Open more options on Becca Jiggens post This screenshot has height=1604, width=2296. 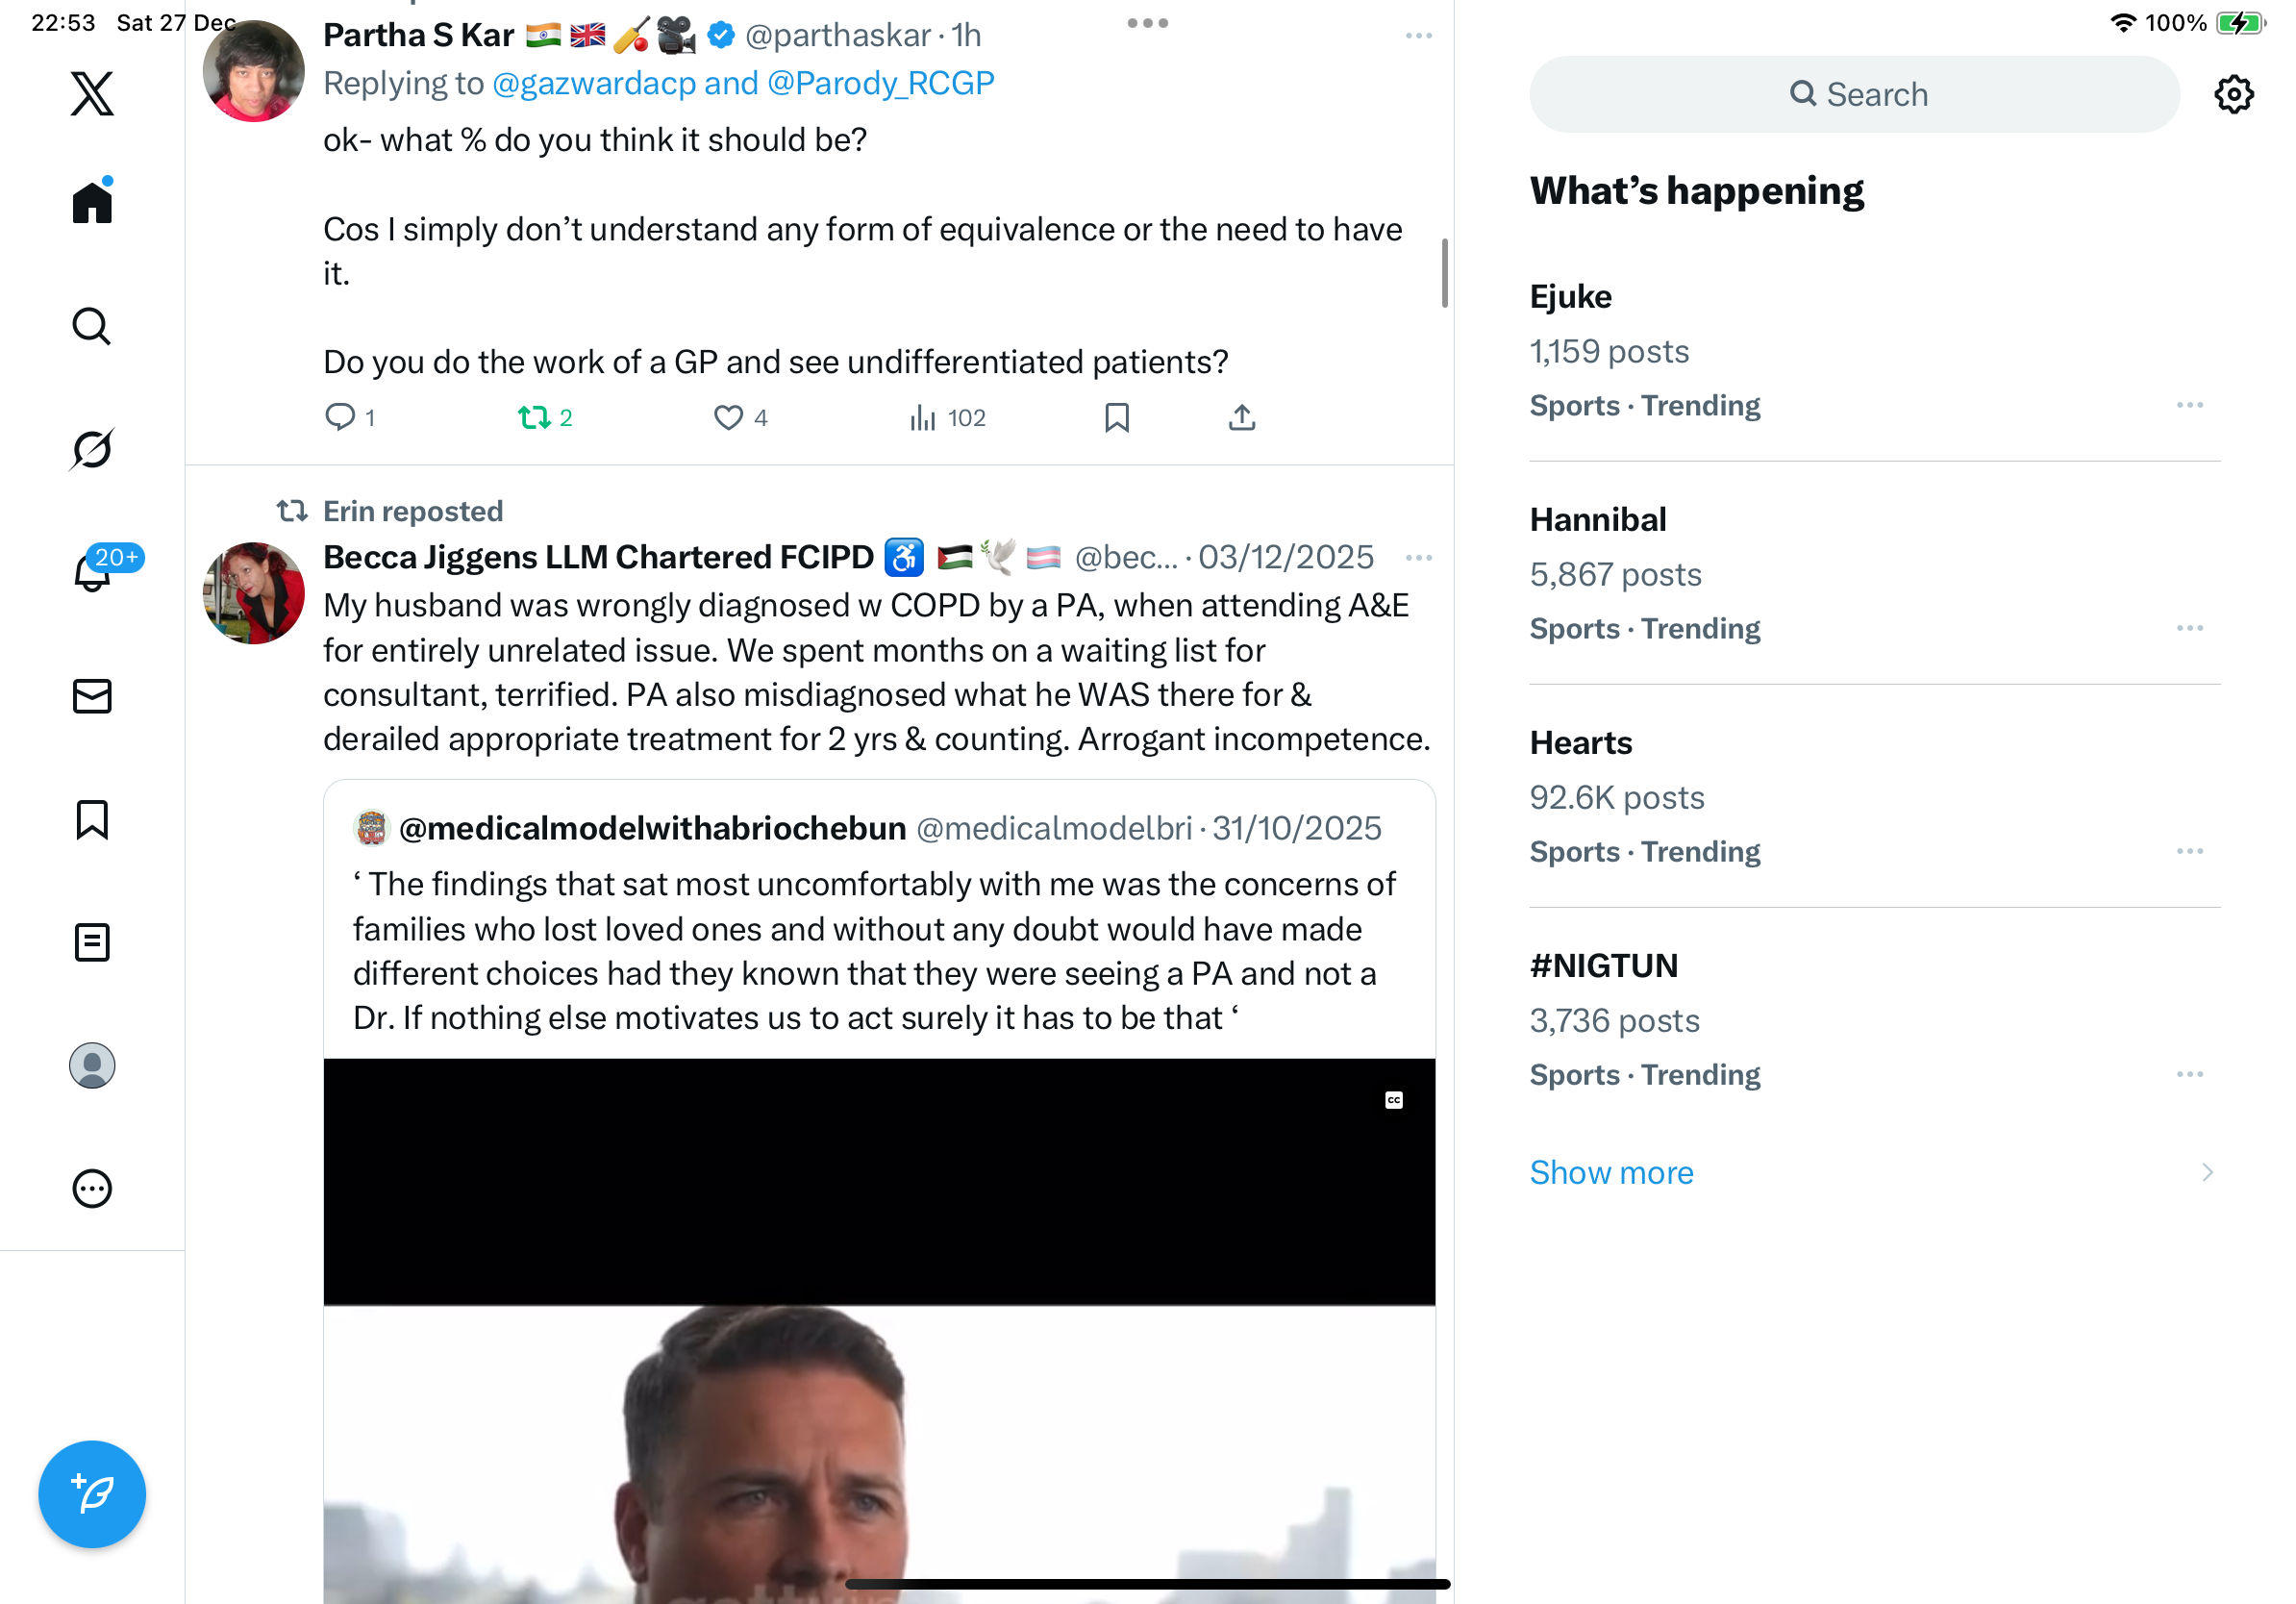click(1419, 557)
